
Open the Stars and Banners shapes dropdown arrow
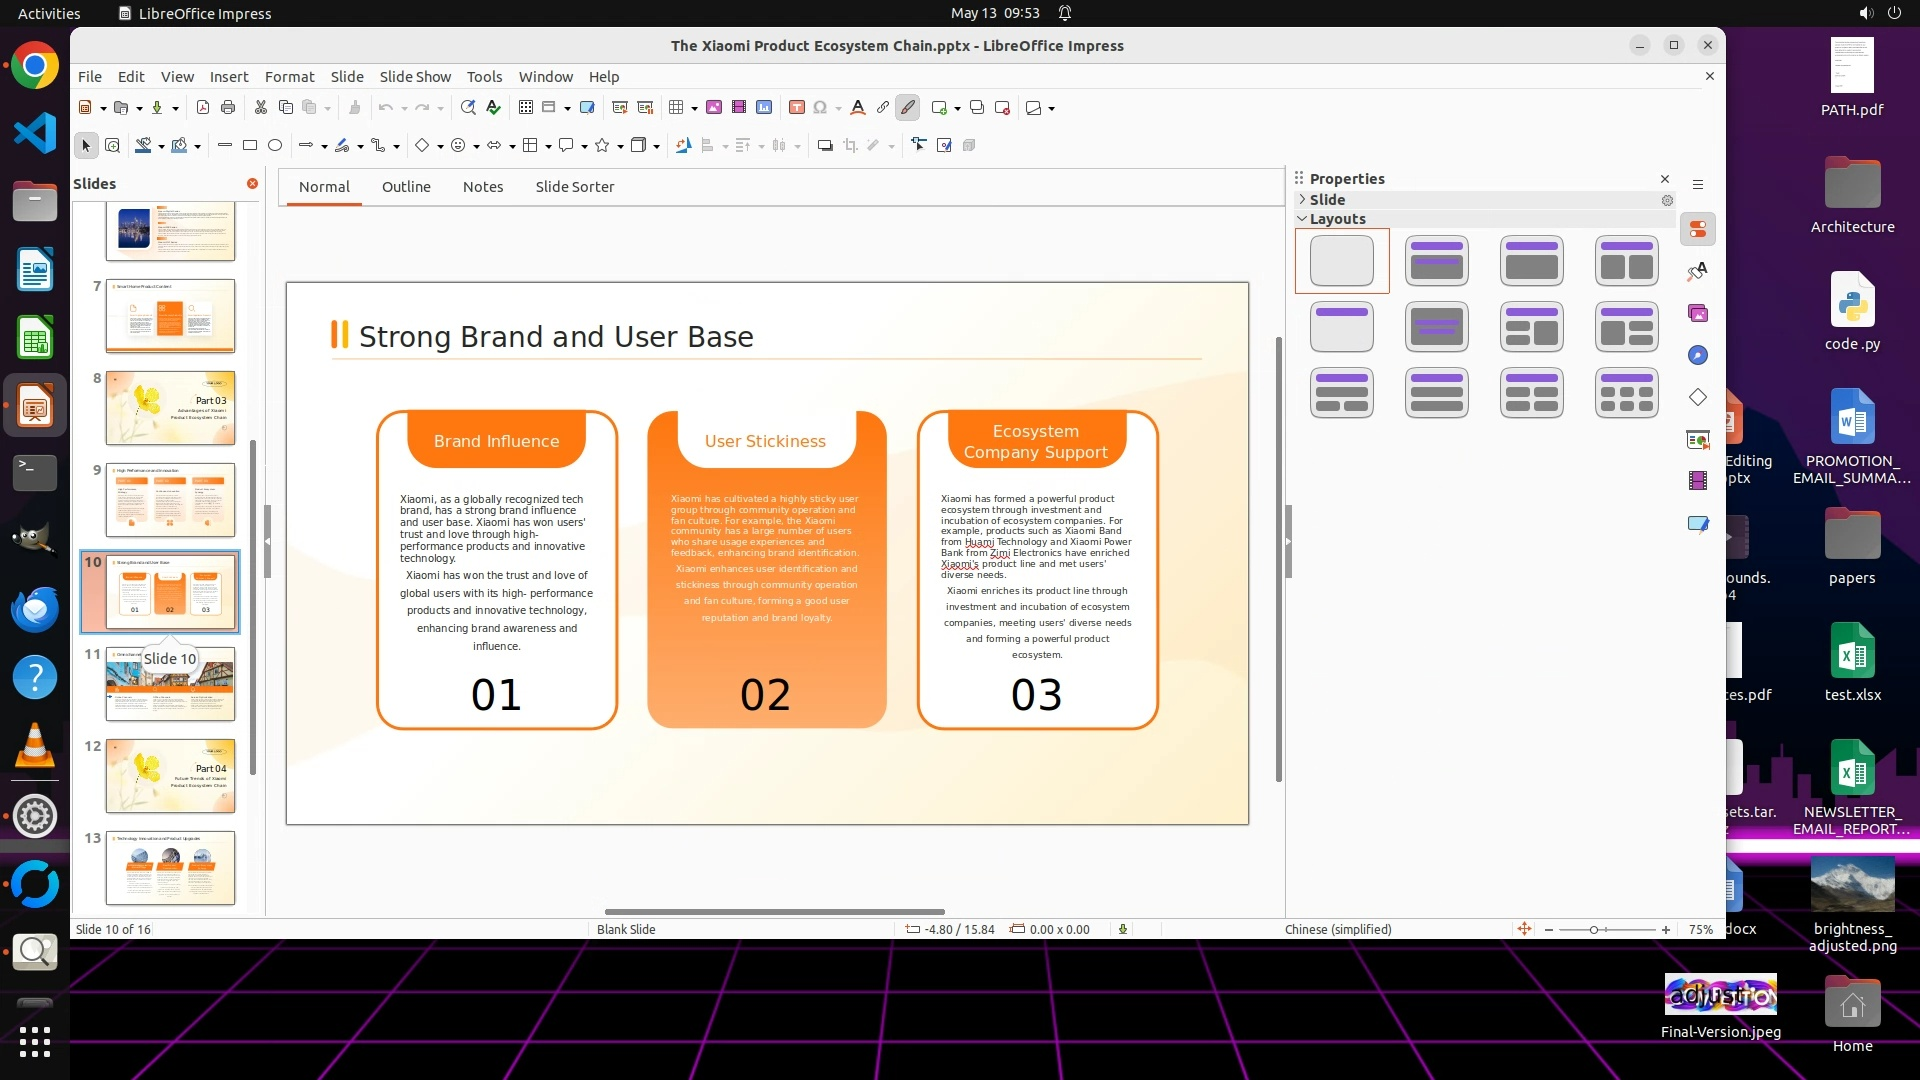[x=621, y=147]
